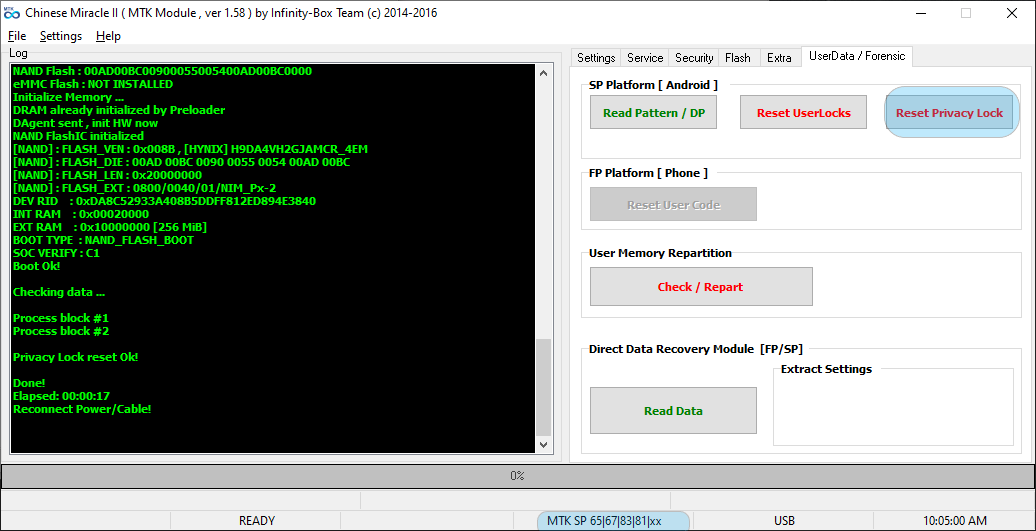Click the 'BOOT TYPE : NAND_FLASH_BOOT' log line

103,240
